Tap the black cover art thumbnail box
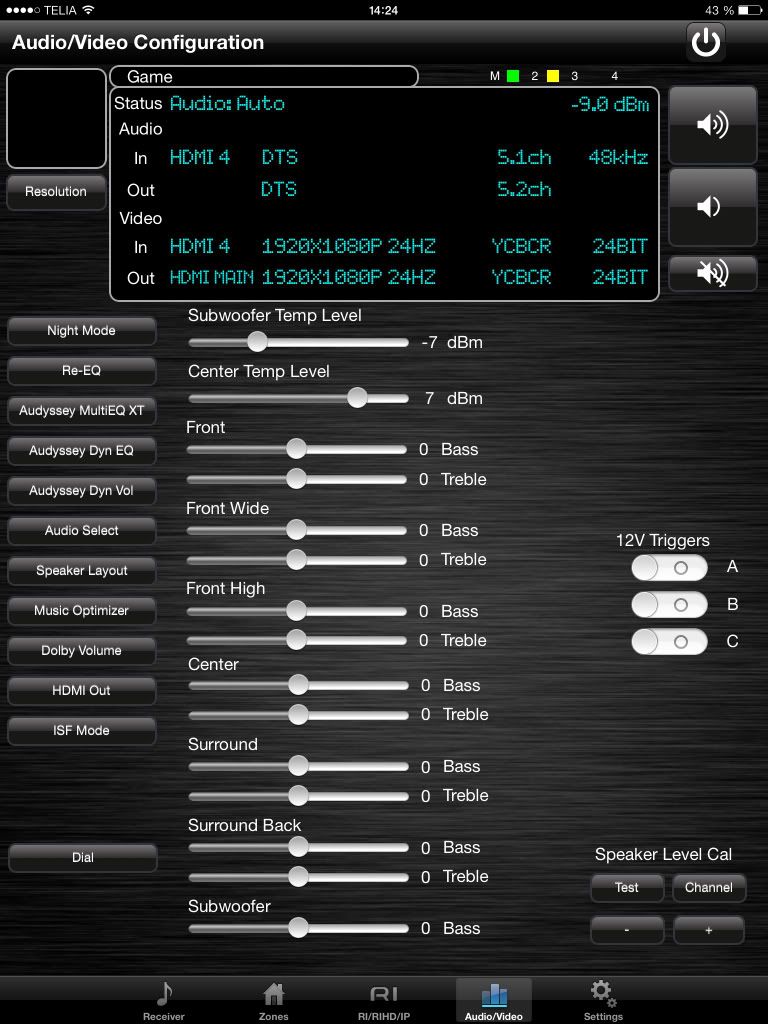 [x=56, y=118]
